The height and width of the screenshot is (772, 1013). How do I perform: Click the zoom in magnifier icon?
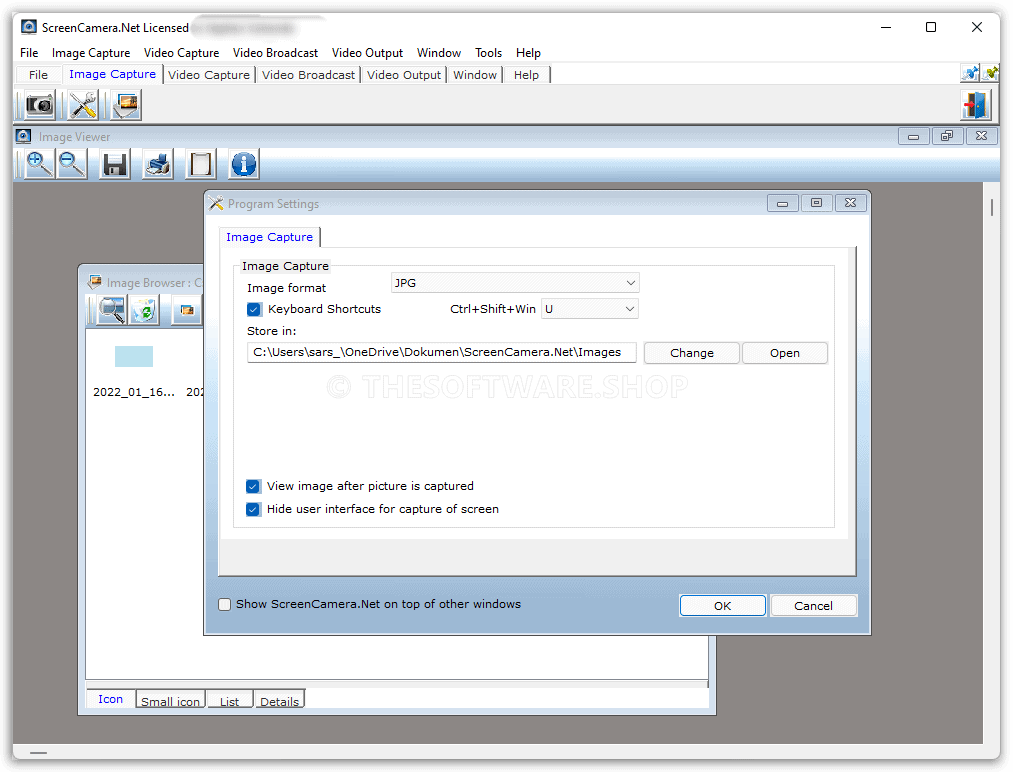[39, 164]
